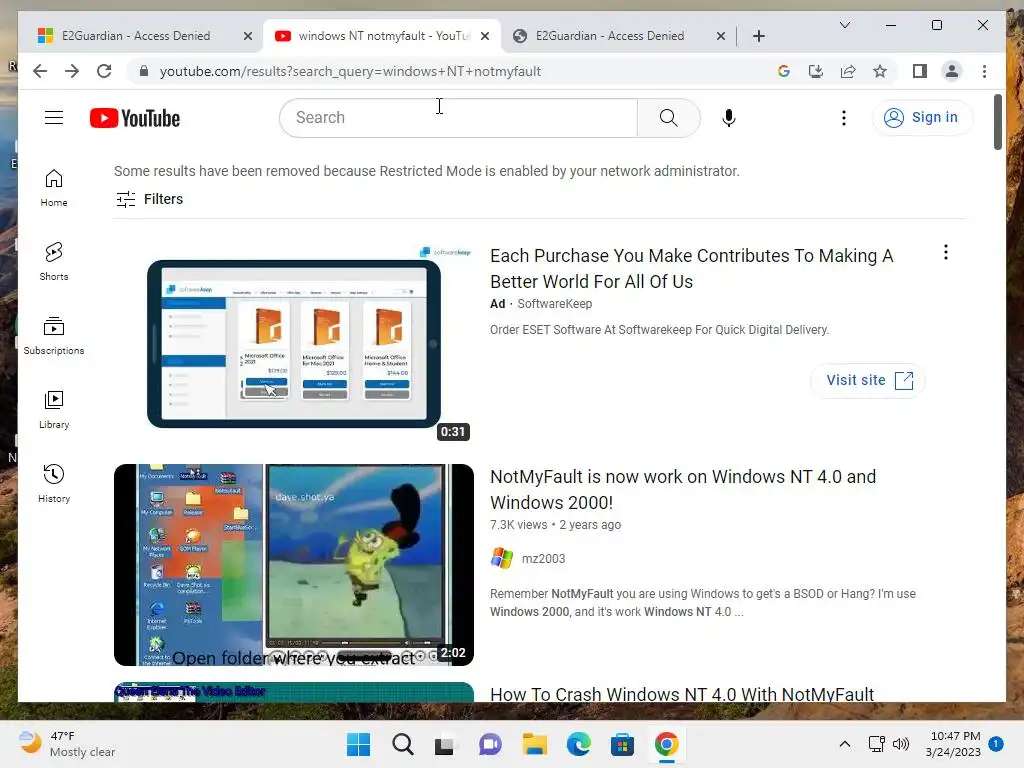The image size is (1024, 768).
Task: Open network icon in system tray
Action: 876,744
